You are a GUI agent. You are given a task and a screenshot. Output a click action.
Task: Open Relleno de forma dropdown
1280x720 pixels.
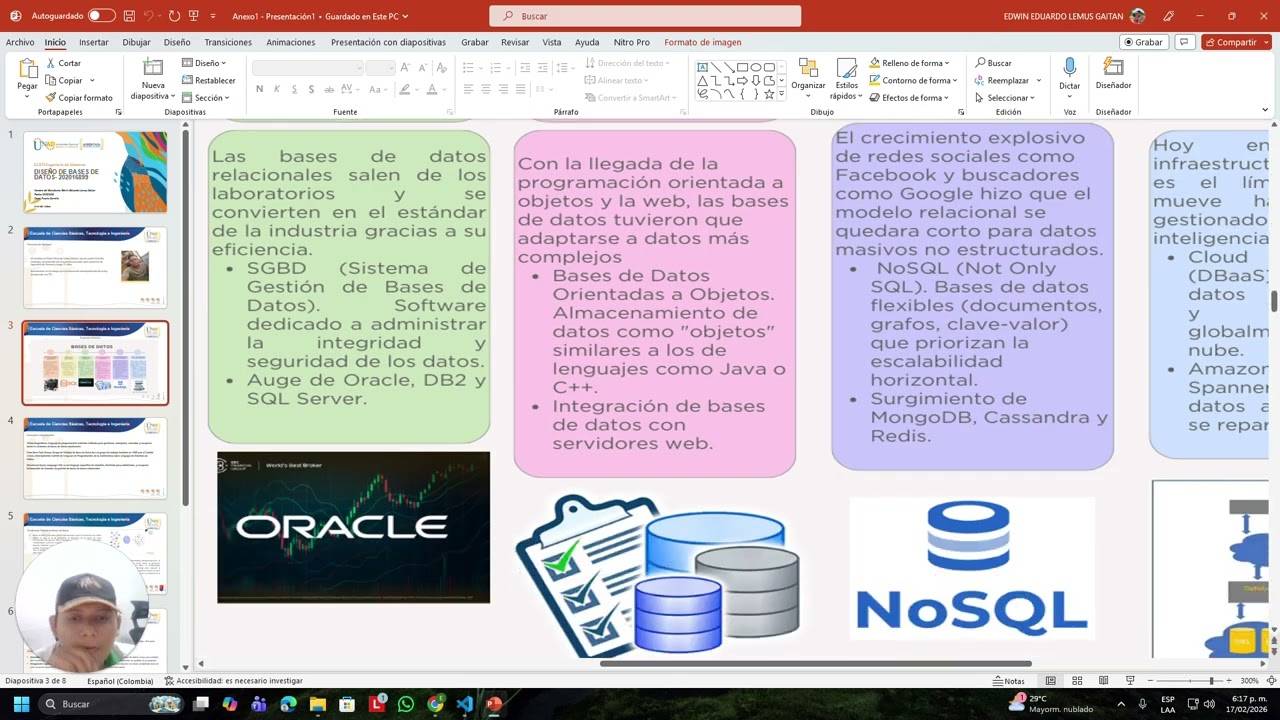click(x=909, y=63)
